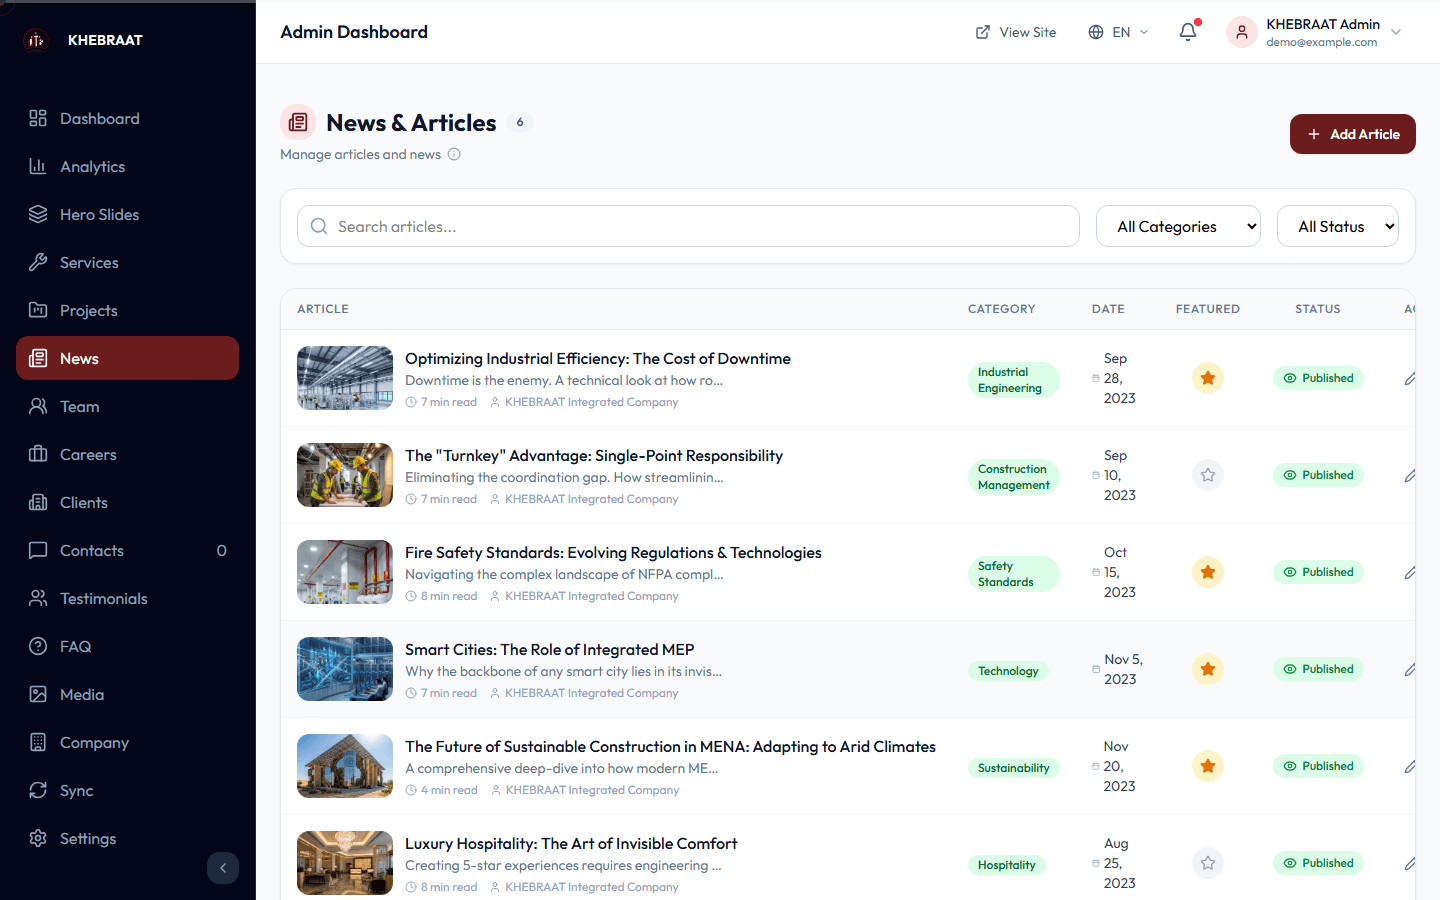The width and height of the screenshot is (1440, 900).
Task: Open the All Status dropdown
Action: (1338, 226)
